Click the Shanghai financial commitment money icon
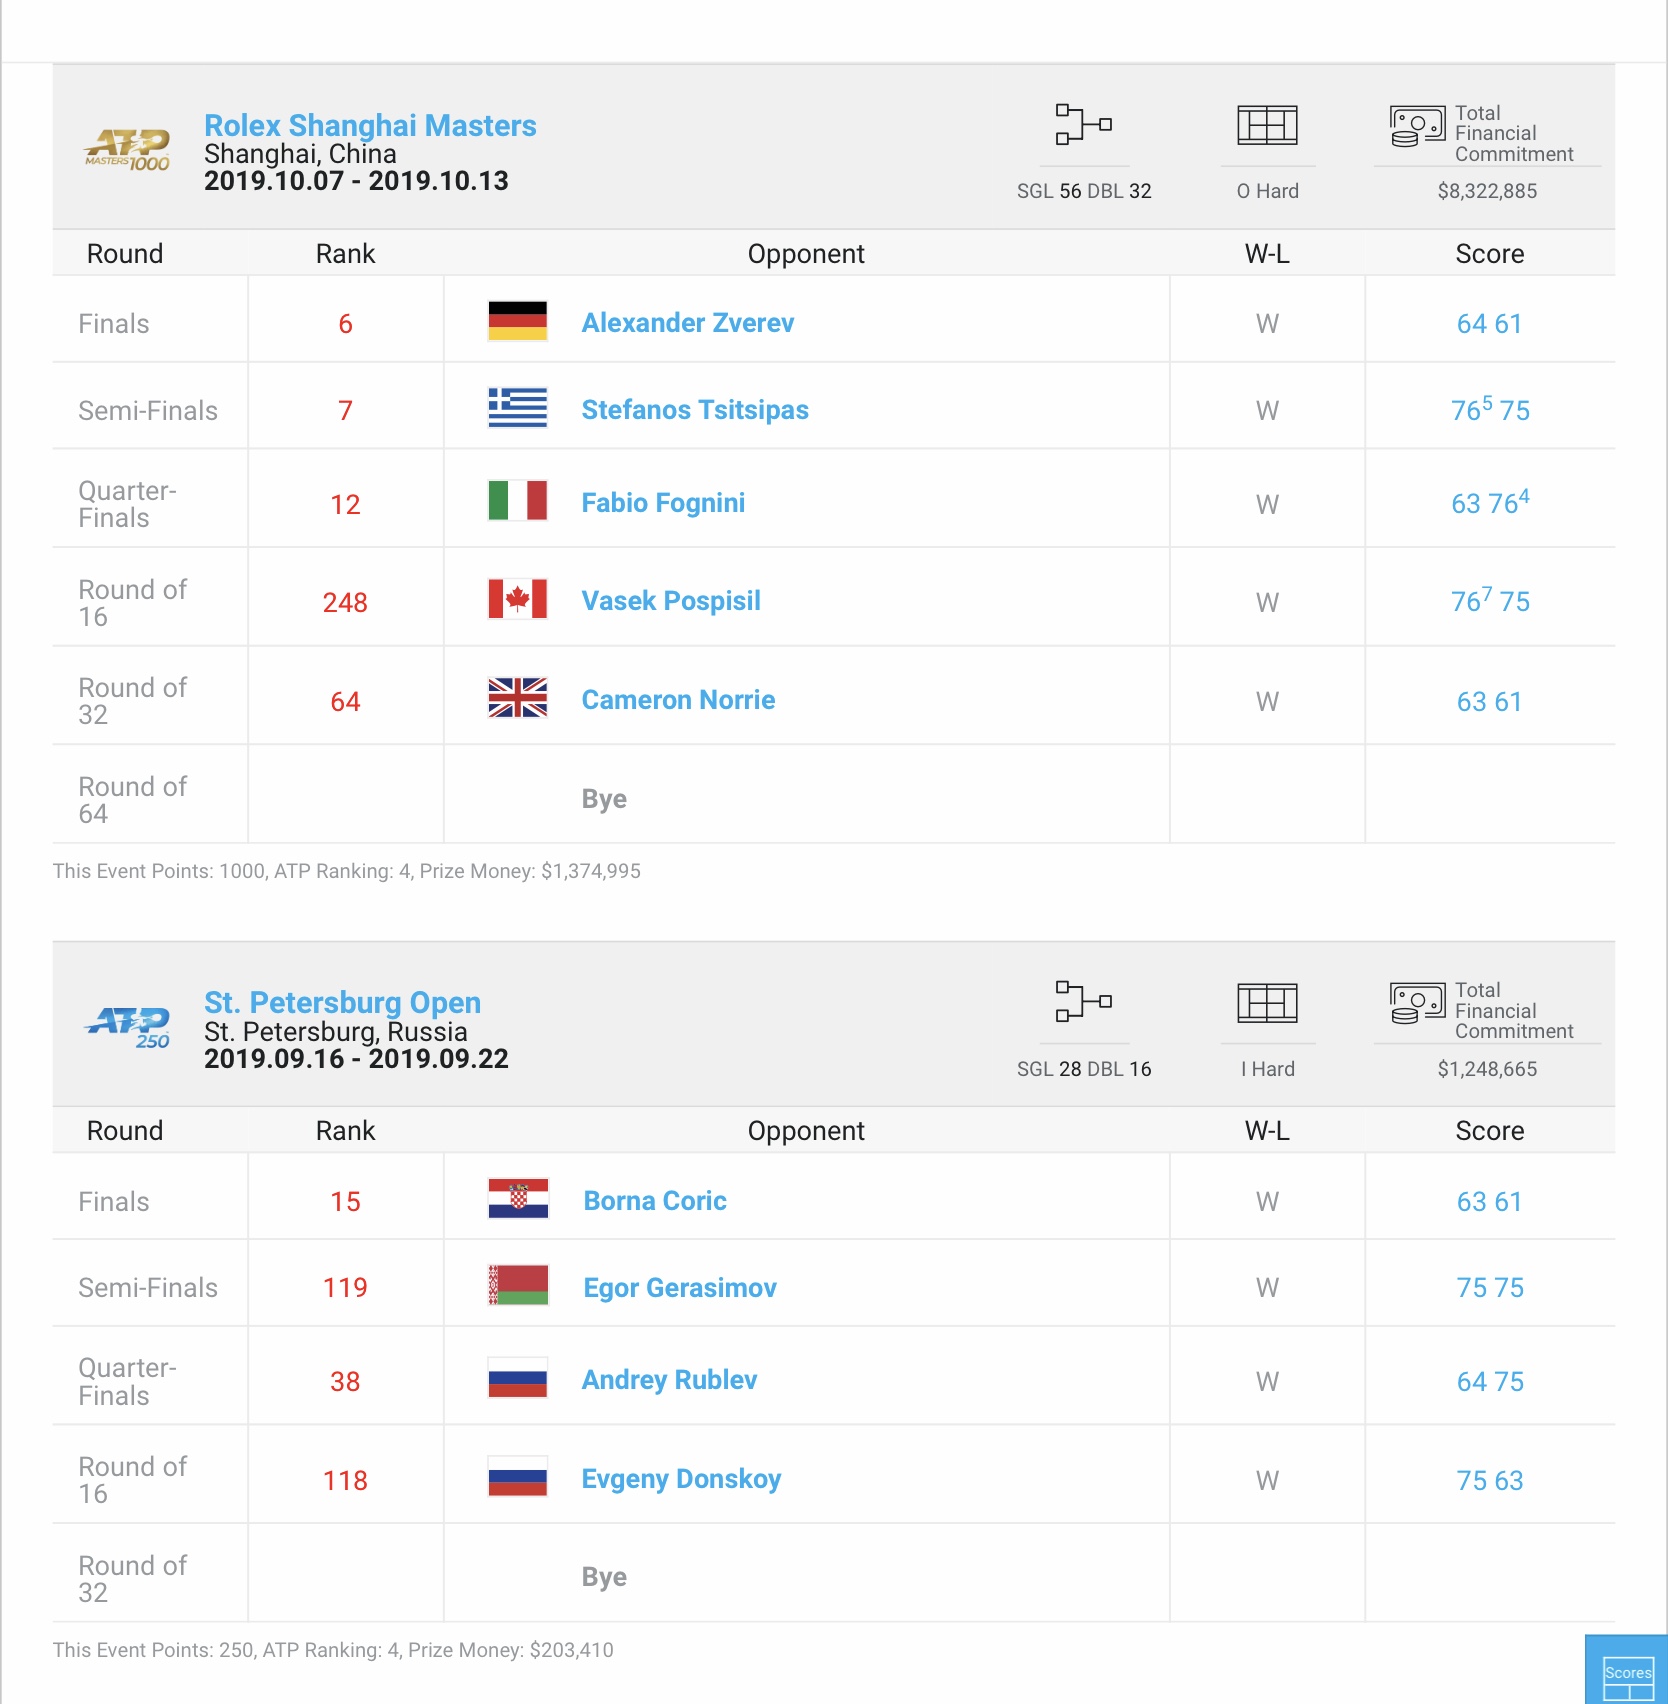 pyautogui.click(x=1417, y=127)
